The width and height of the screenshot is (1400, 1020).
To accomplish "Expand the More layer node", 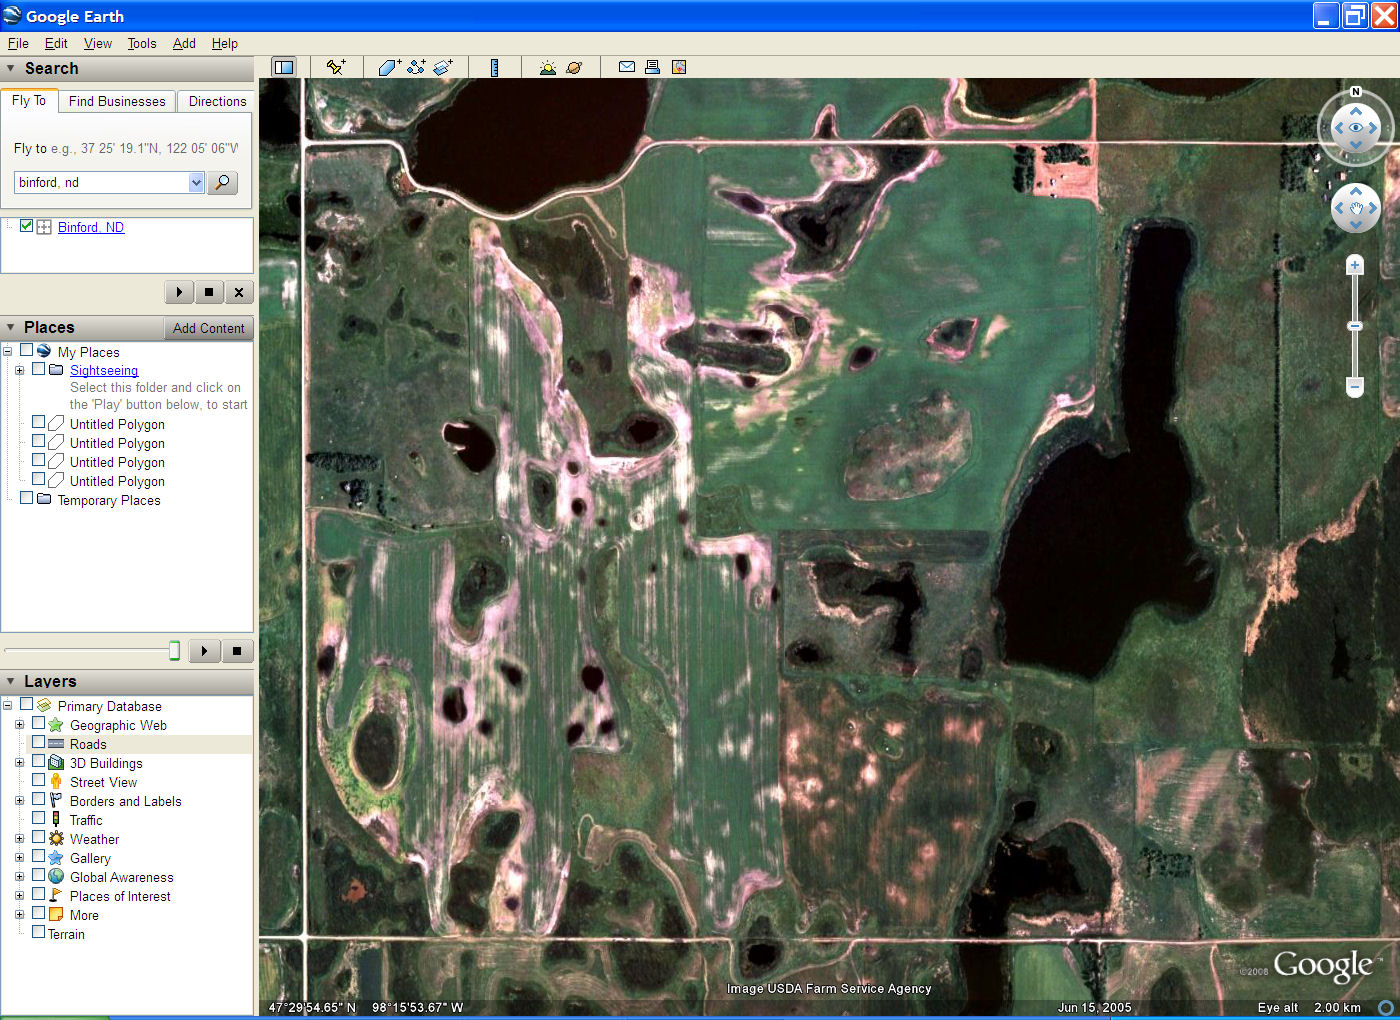I will click(19, 914).
